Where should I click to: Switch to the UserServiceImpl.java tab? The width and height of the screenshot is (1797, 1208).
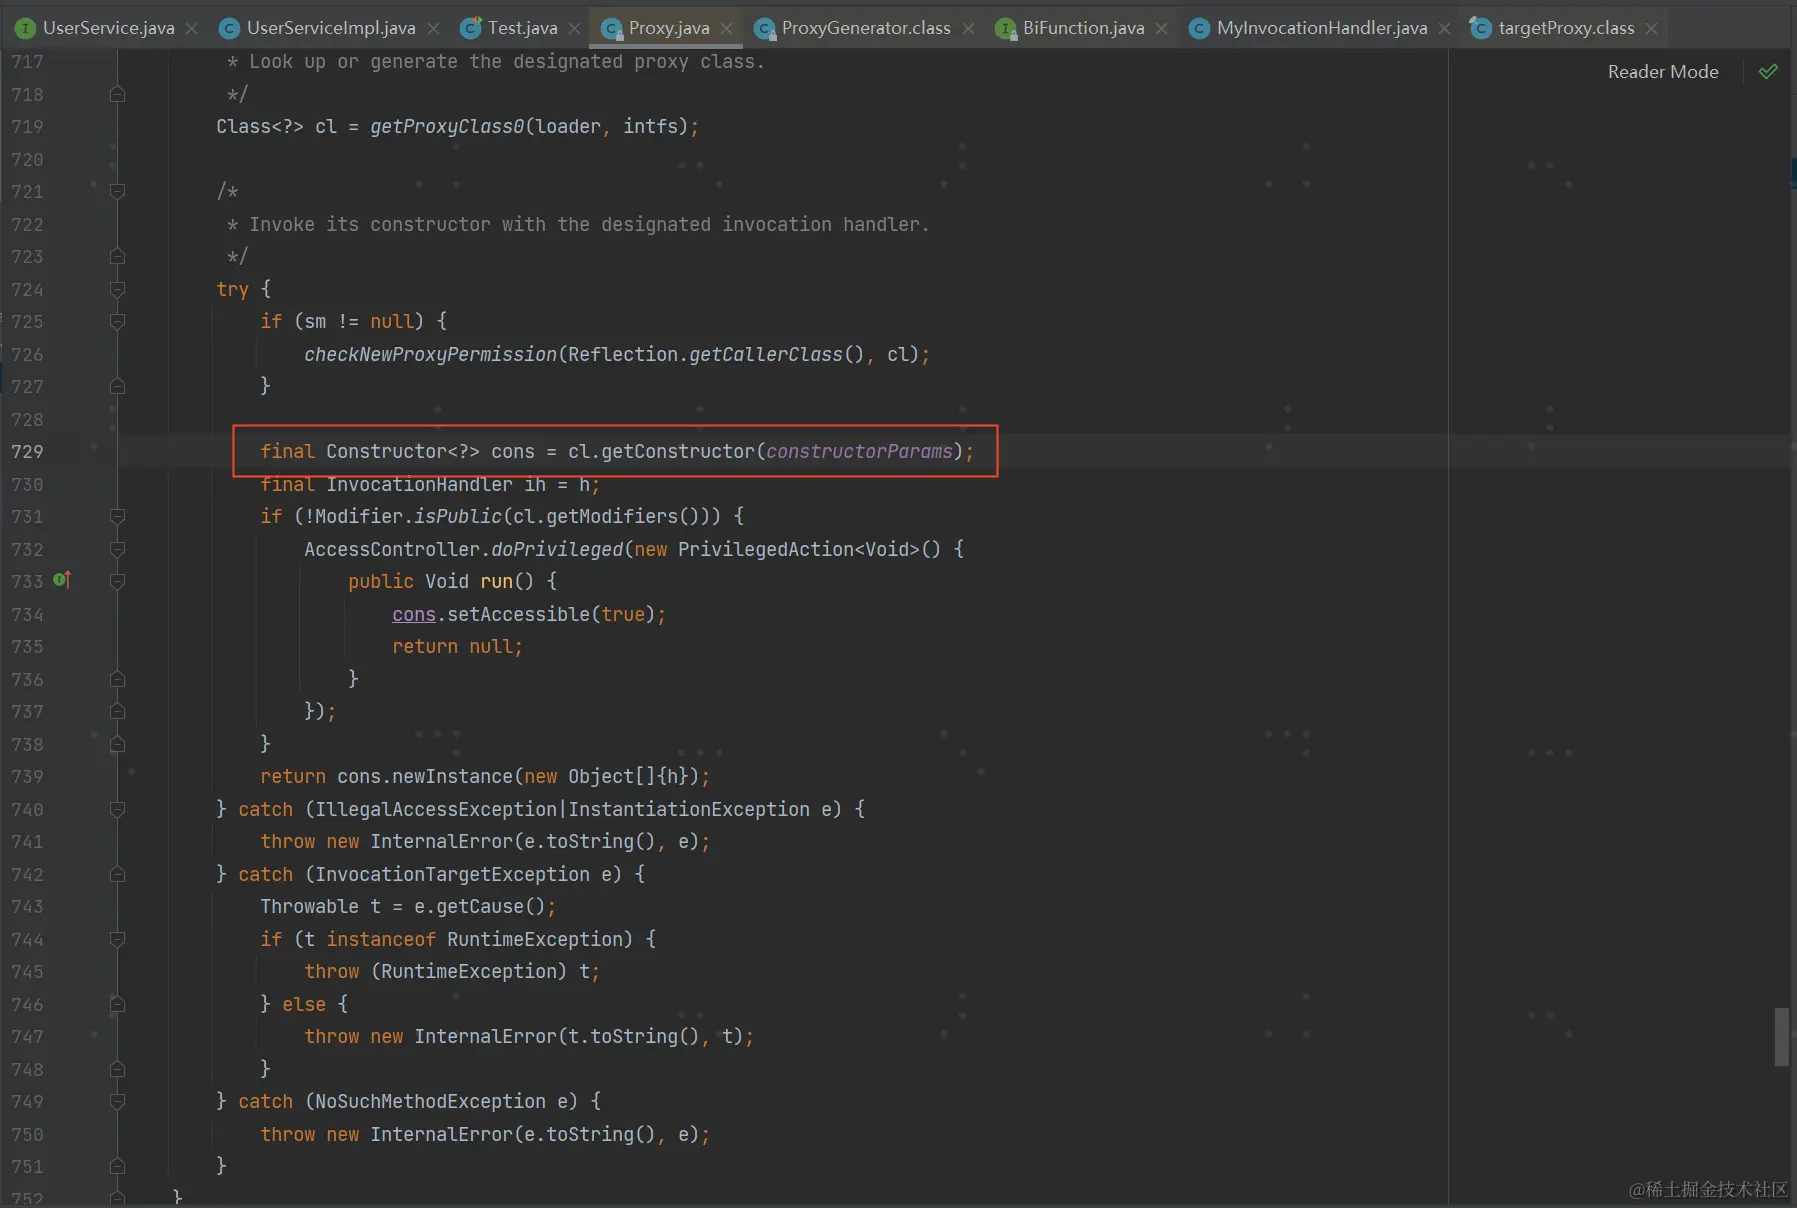click(x=330, y=28)
